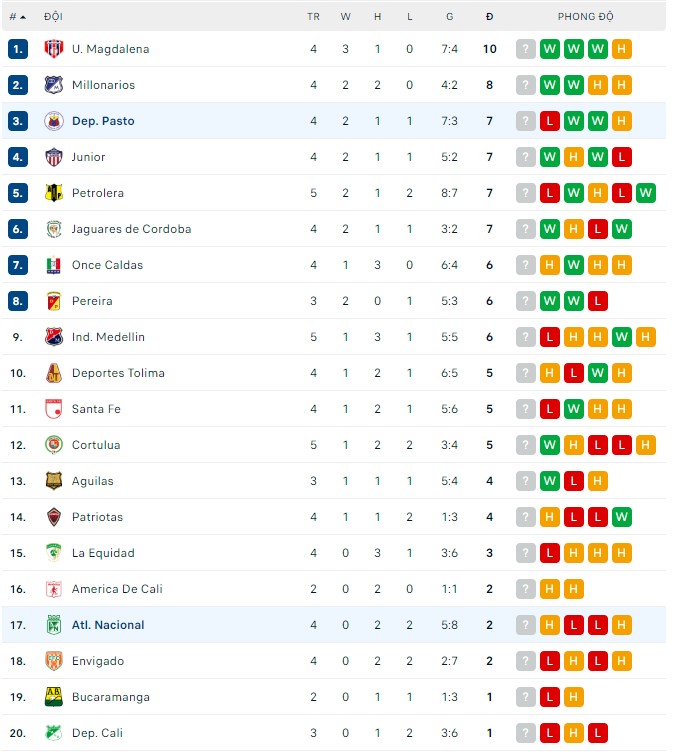Click the Bucaramanga team crest

pyautogui.click(x=54, y=697)
